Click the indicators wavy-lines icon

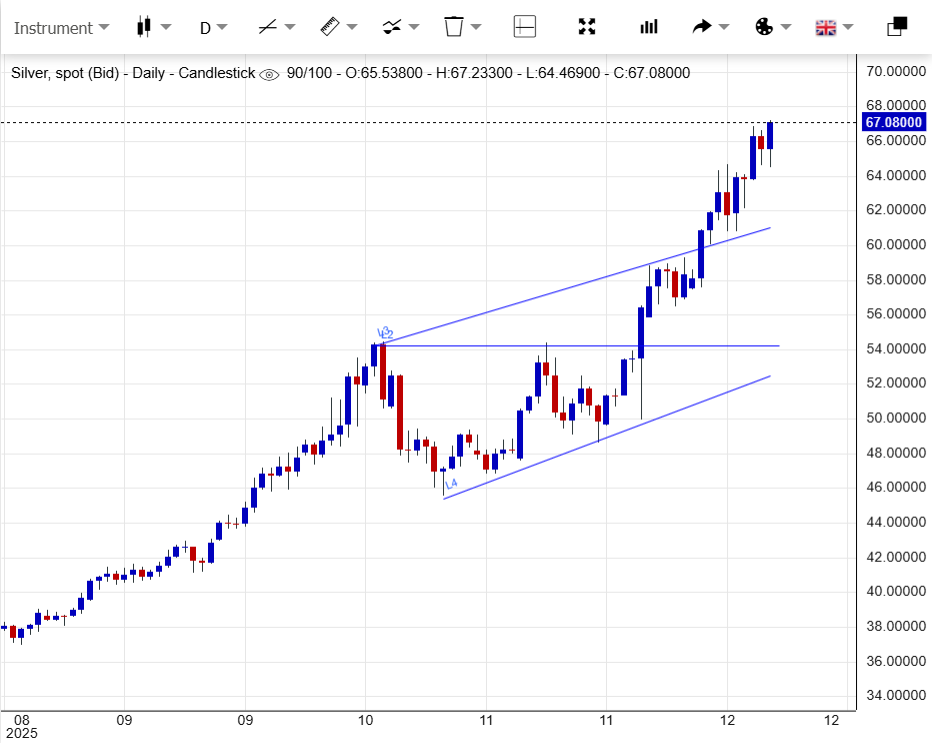[x=392, y=27]
